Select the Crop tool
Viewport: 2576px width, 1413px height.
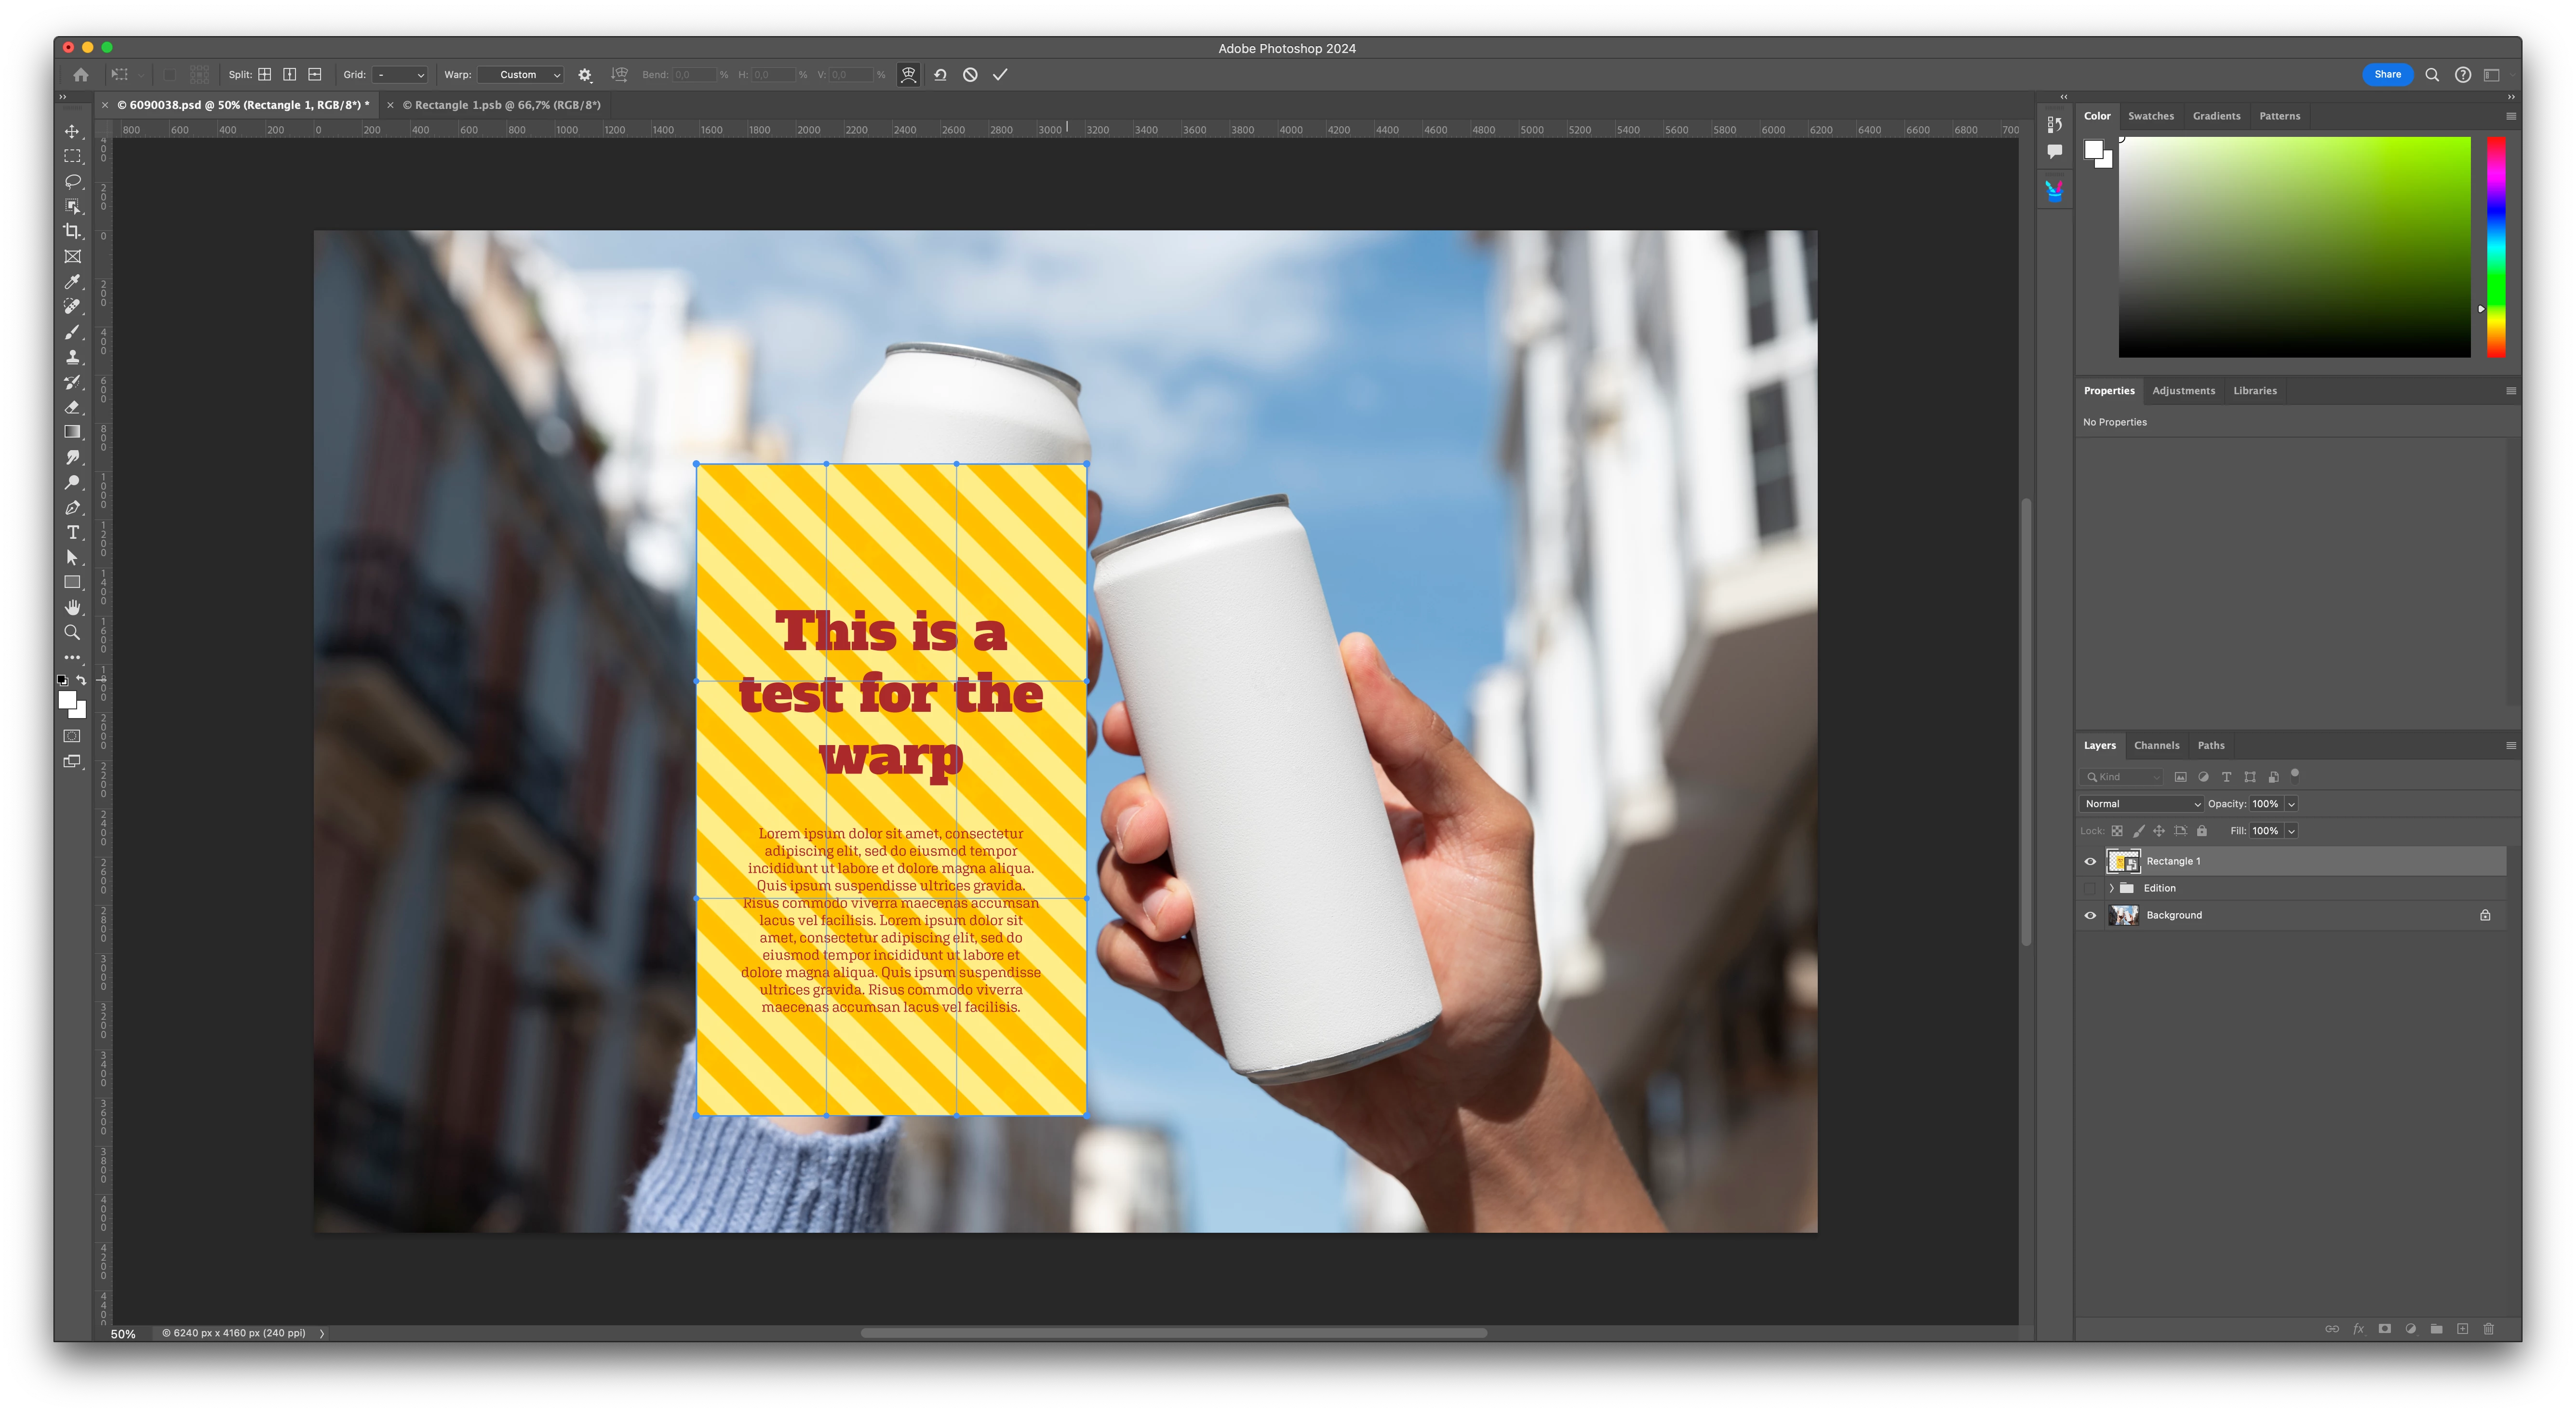click(72, 231)
